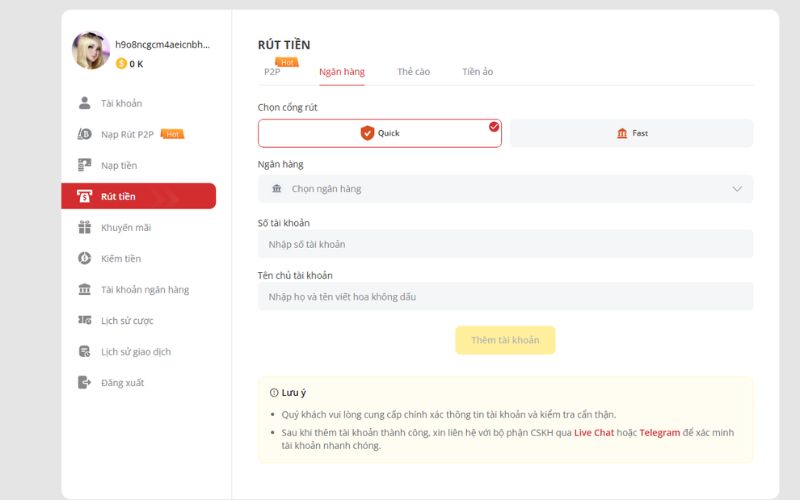Select the Quick withdrawal gateway
Image resolution: width=800 pixels, height=500 pixels.
point(380,133)
